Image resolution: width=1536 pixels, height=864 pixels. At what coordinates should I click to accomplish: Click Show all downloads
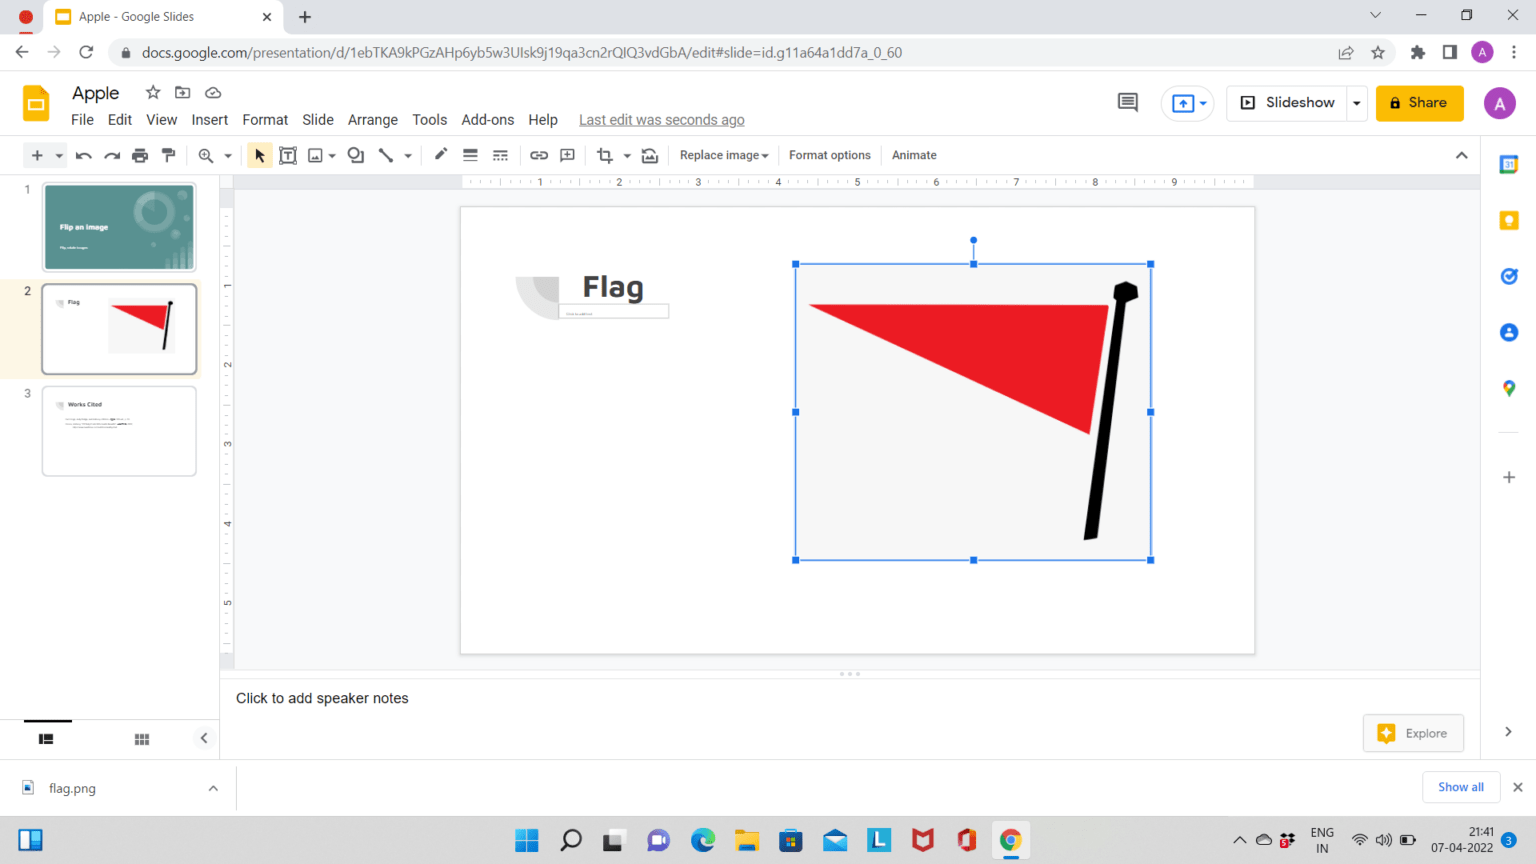(1460, 787)
